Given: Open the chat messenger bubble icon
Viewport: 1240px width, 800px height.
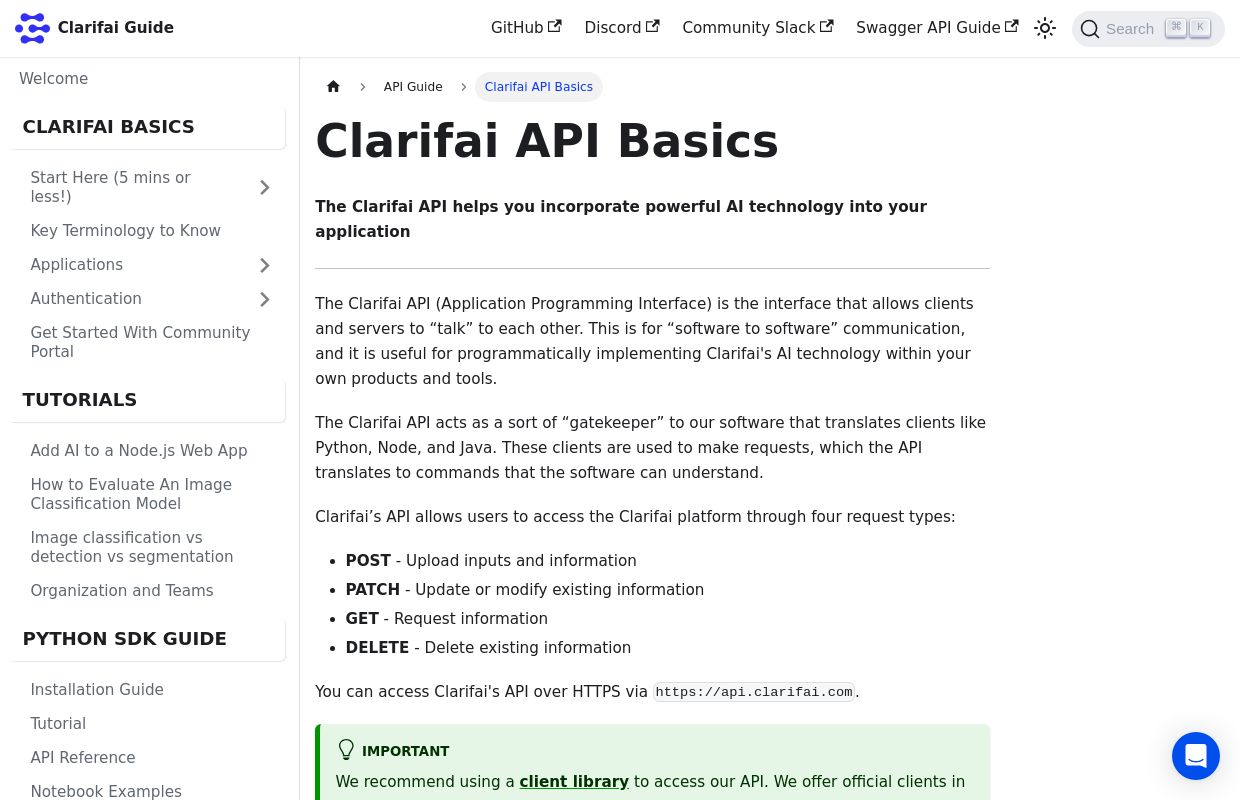Looking at the screenshot, I should point(1196,756).
